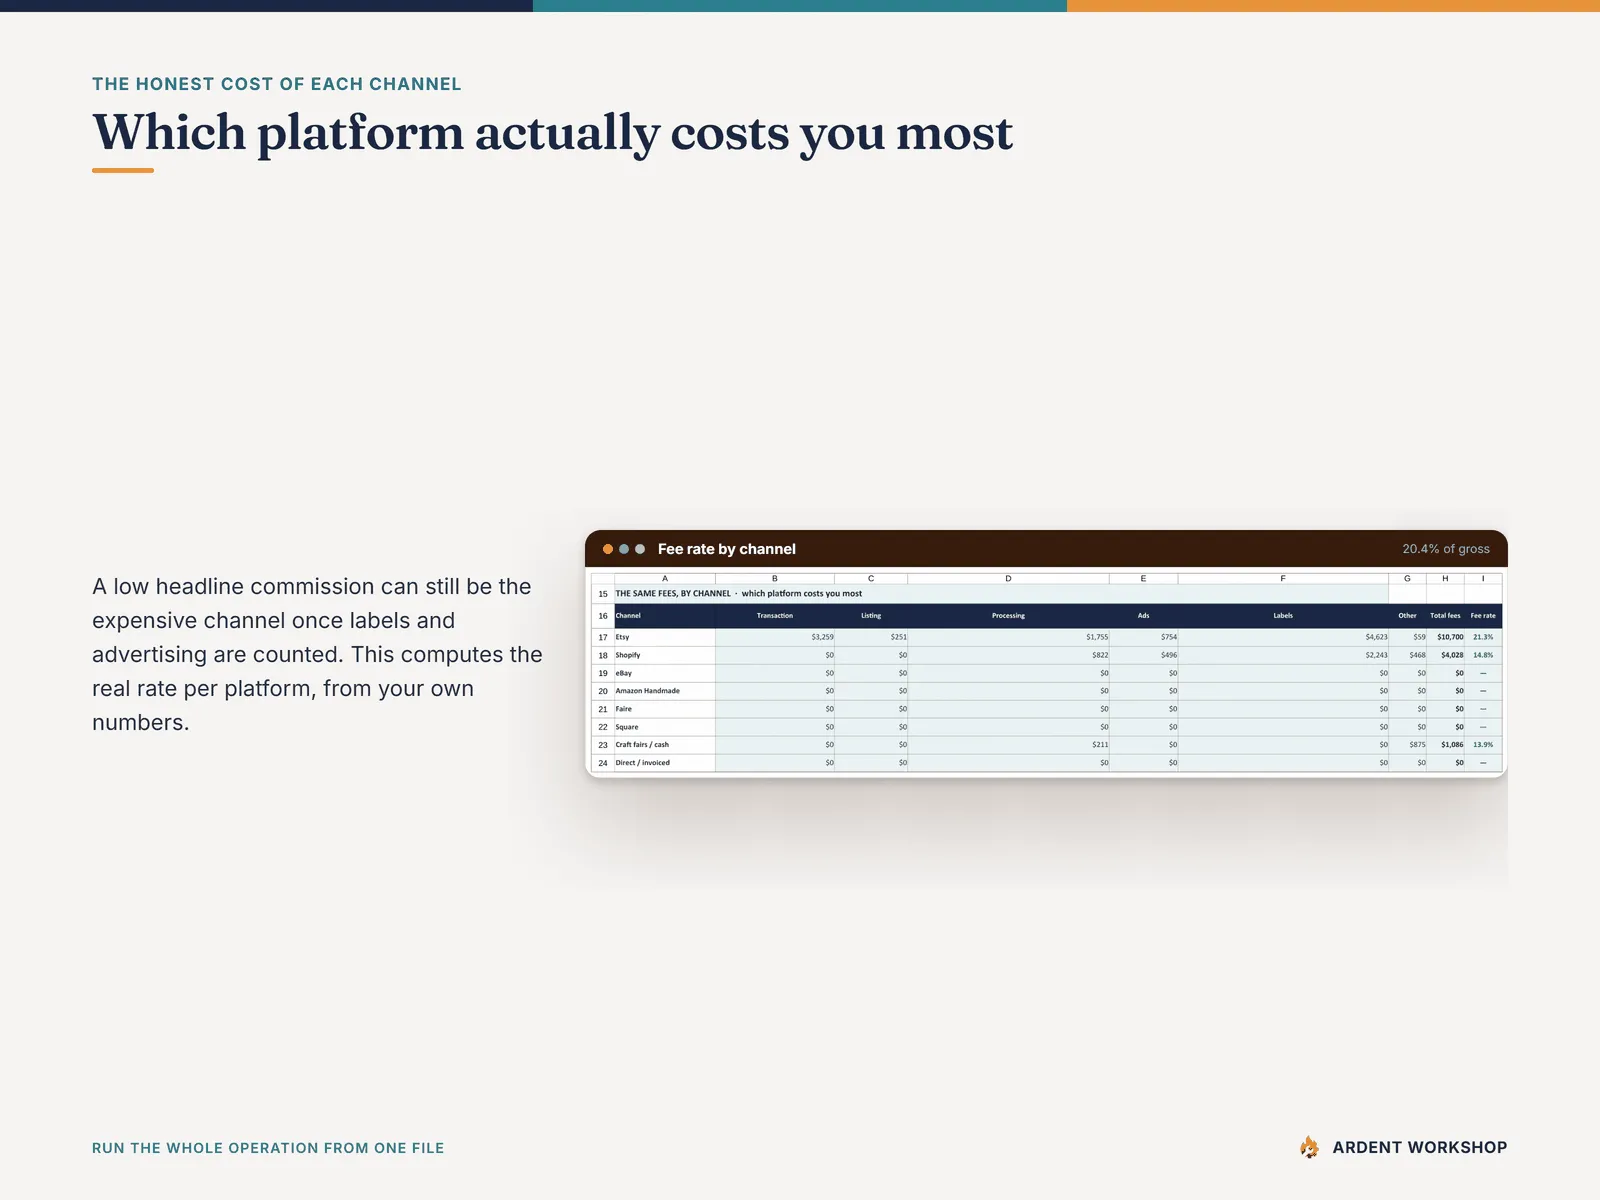Select row number 20

coord(603,691)
